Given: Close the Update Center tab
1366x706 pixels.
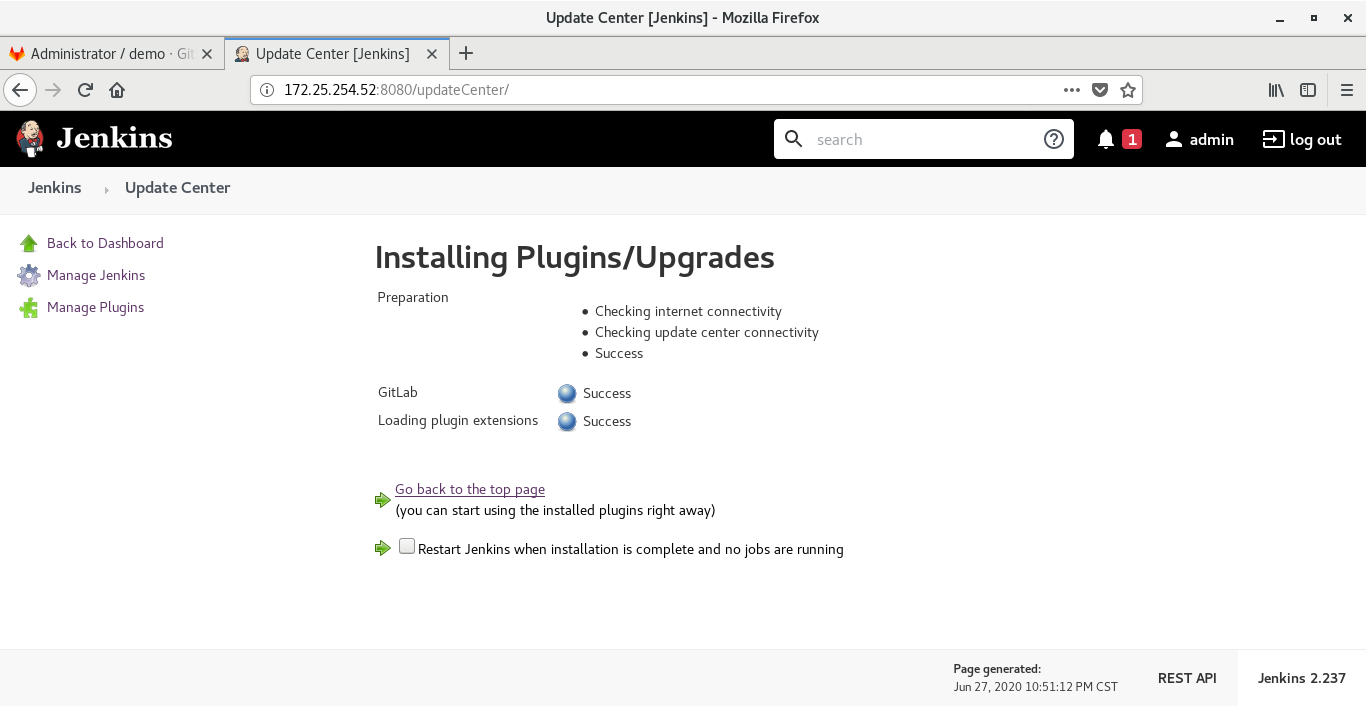Looking at the screenshot, I should coord(432,54).
